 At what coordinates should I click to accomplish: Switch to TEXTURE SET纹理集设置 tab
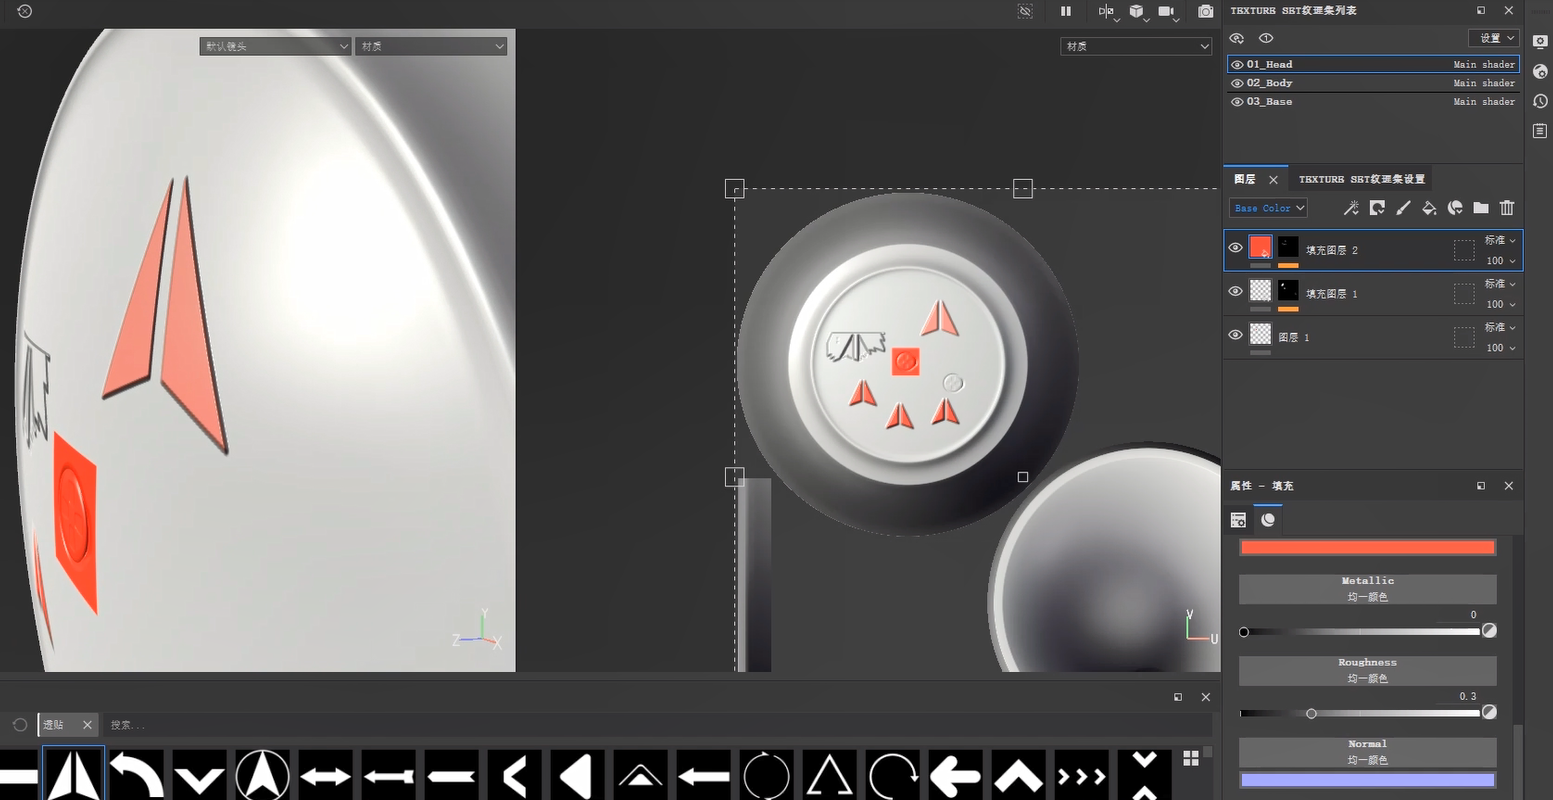coord(1361,179)
